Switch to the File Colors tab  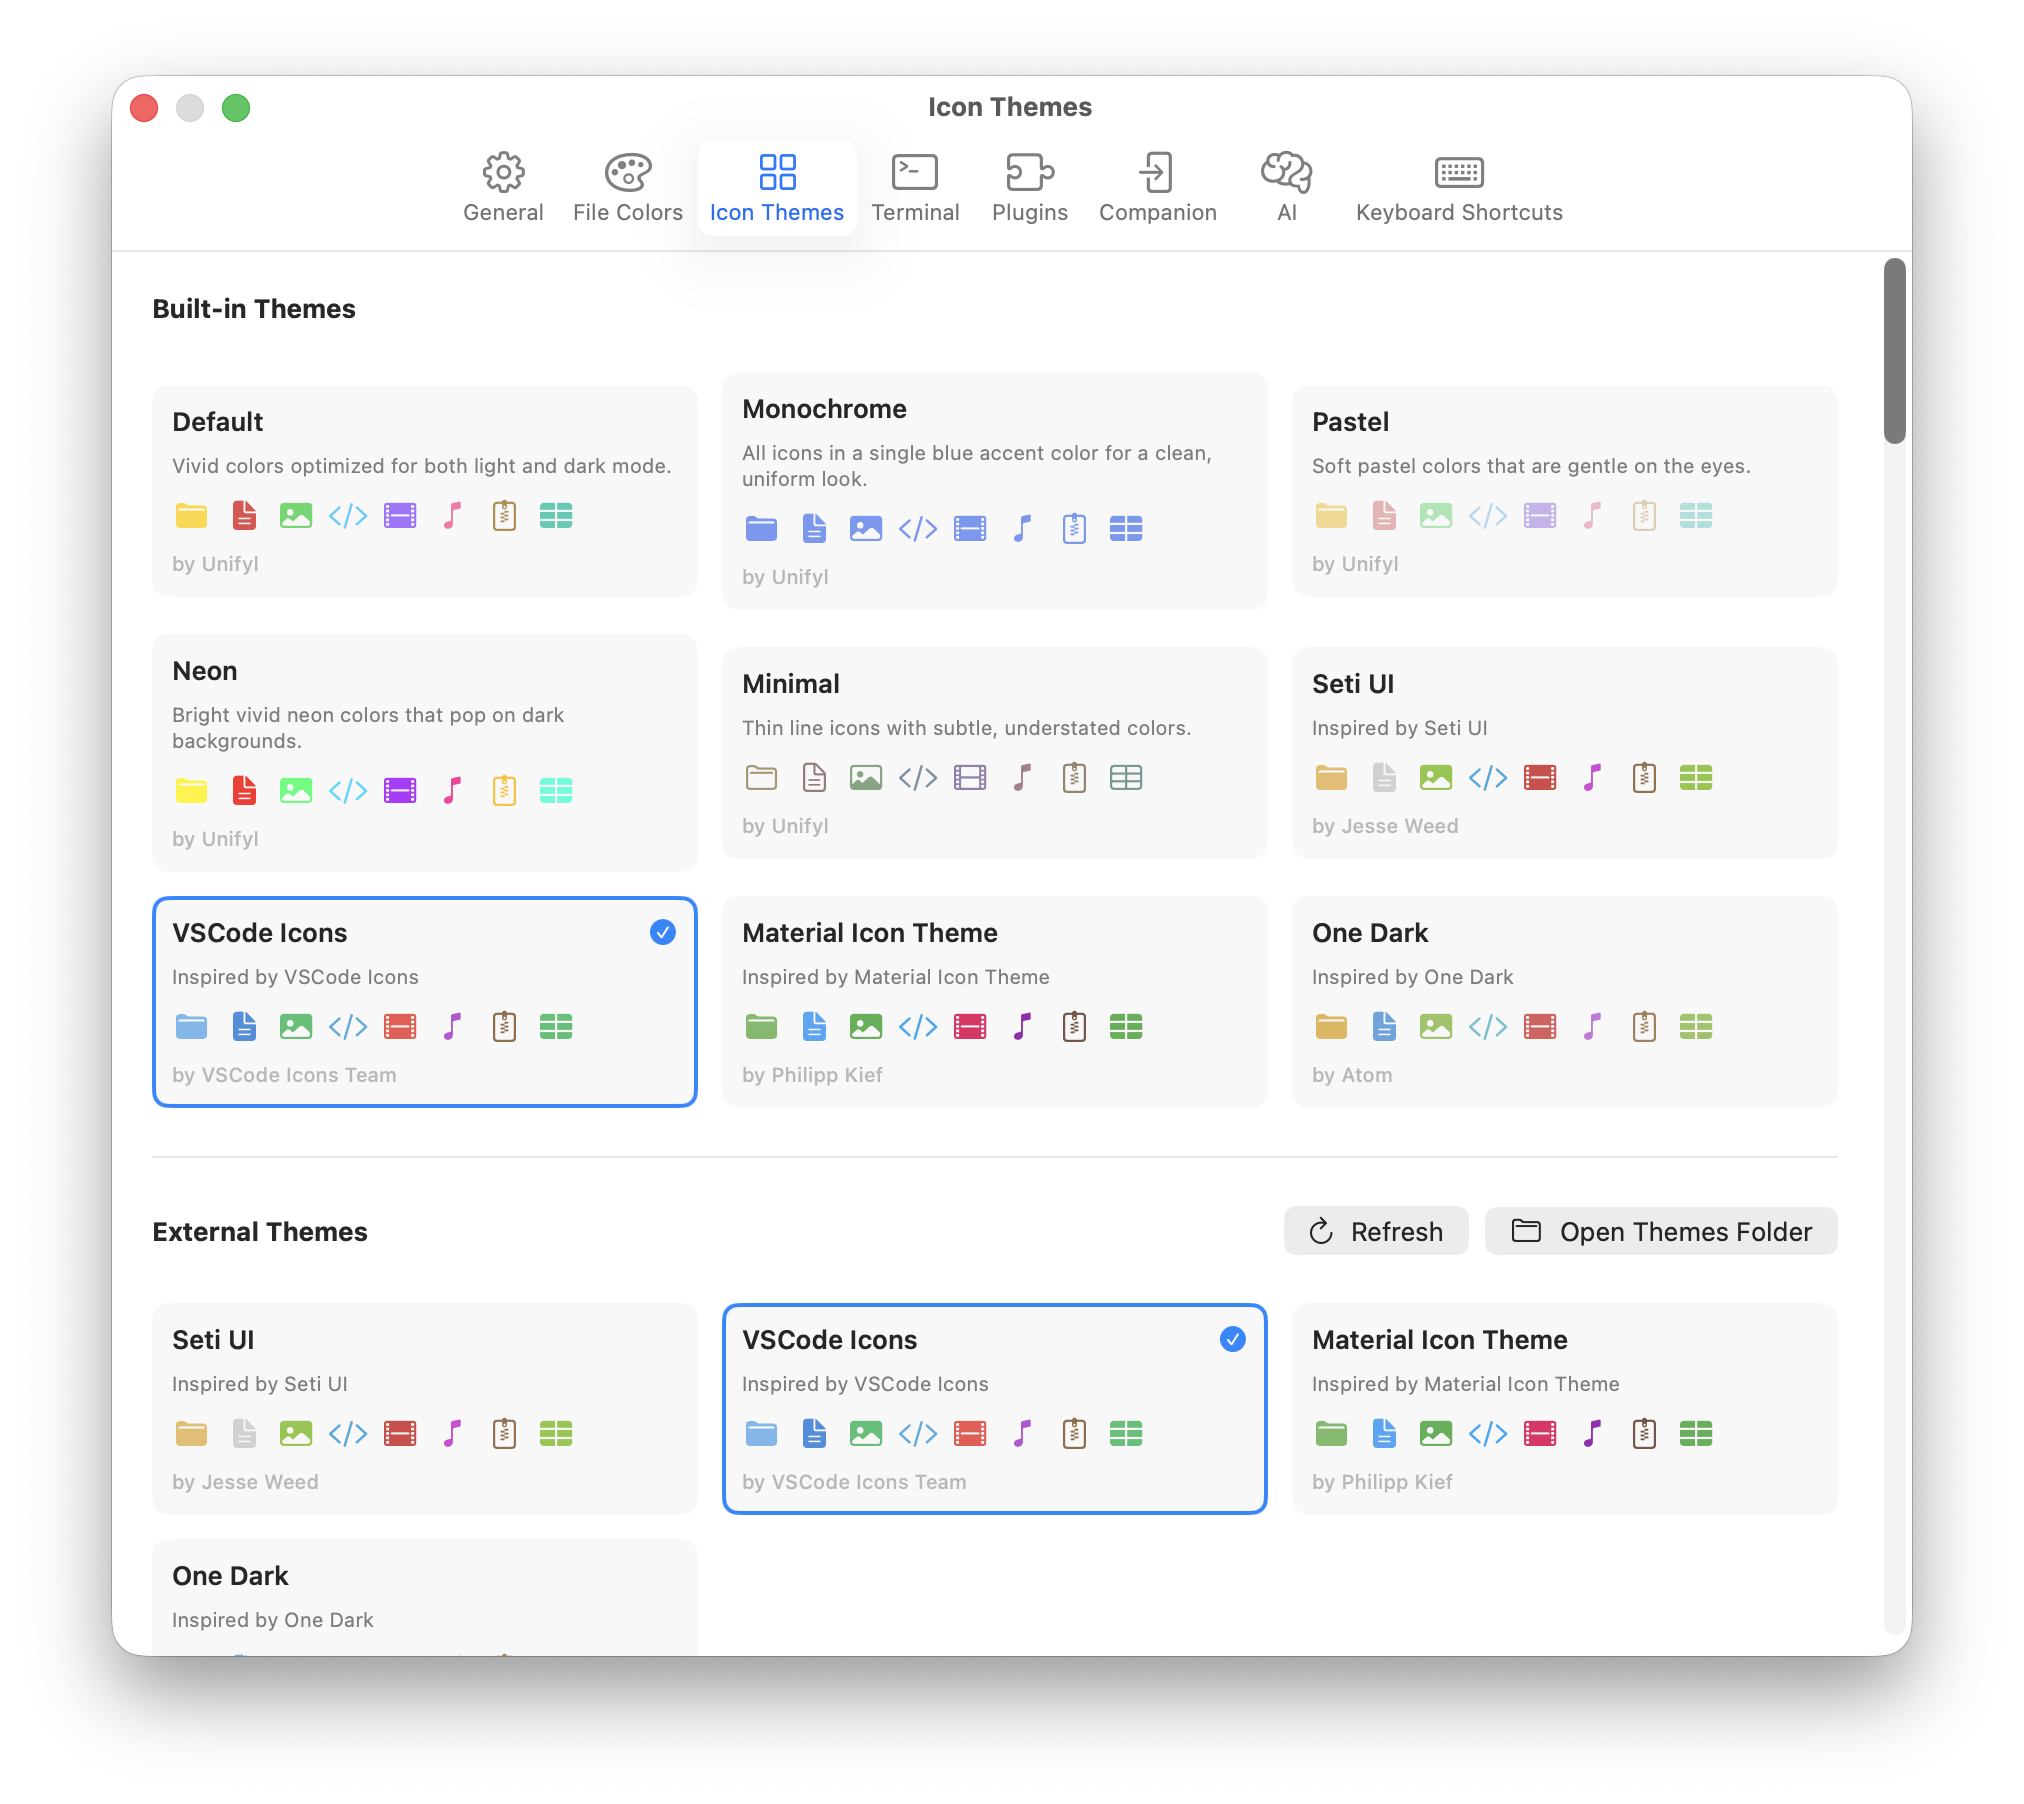pos(628,188)
